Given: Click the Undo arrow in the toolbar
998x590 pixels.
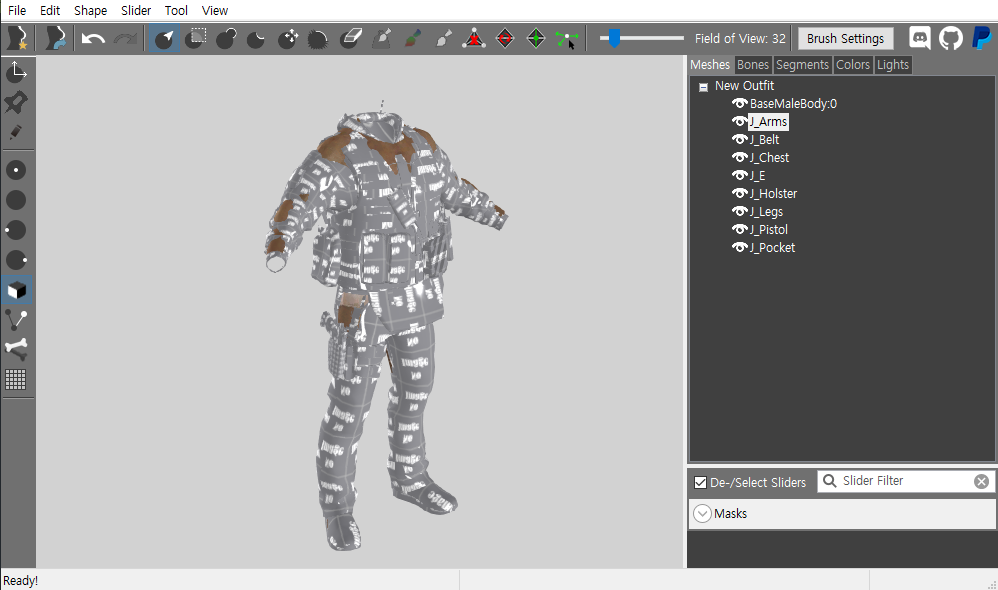Looking at the screenshot, I should click(93, 39).
